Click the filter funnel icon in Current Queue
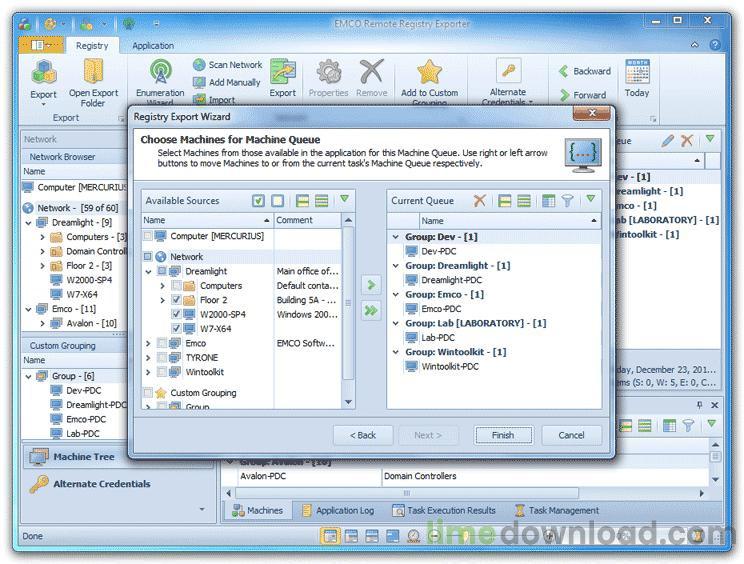The image size is (744, 564). click(x=567, y=201)
